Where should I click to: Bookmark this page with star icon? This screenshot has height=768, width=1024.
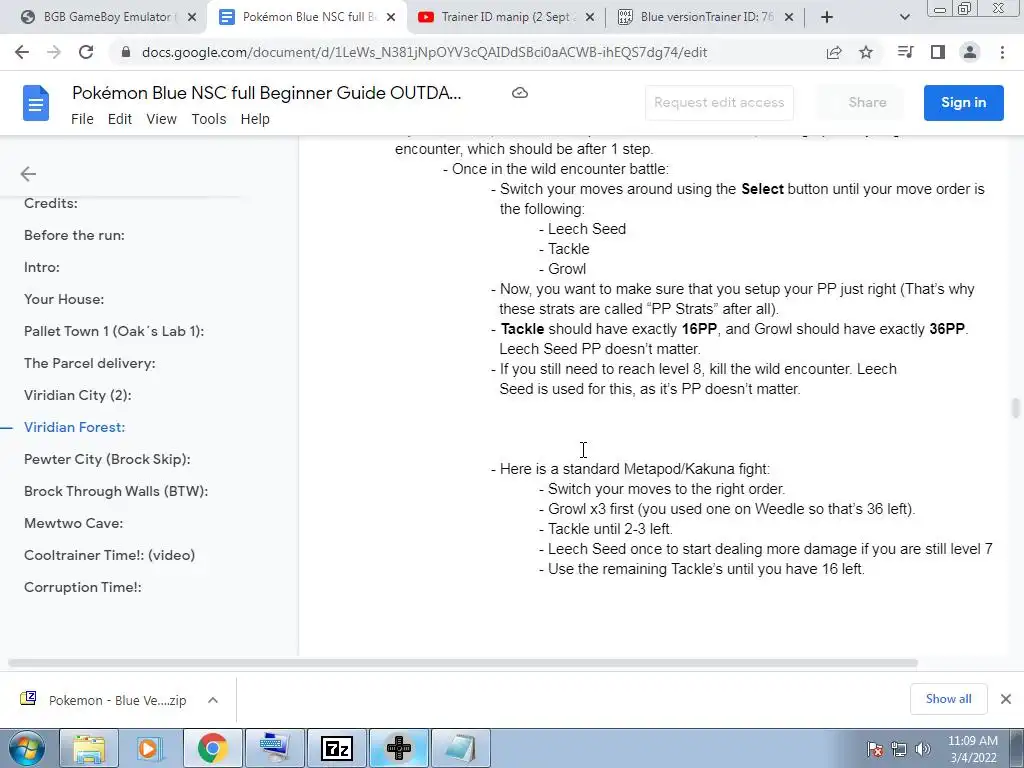(866, 52)
